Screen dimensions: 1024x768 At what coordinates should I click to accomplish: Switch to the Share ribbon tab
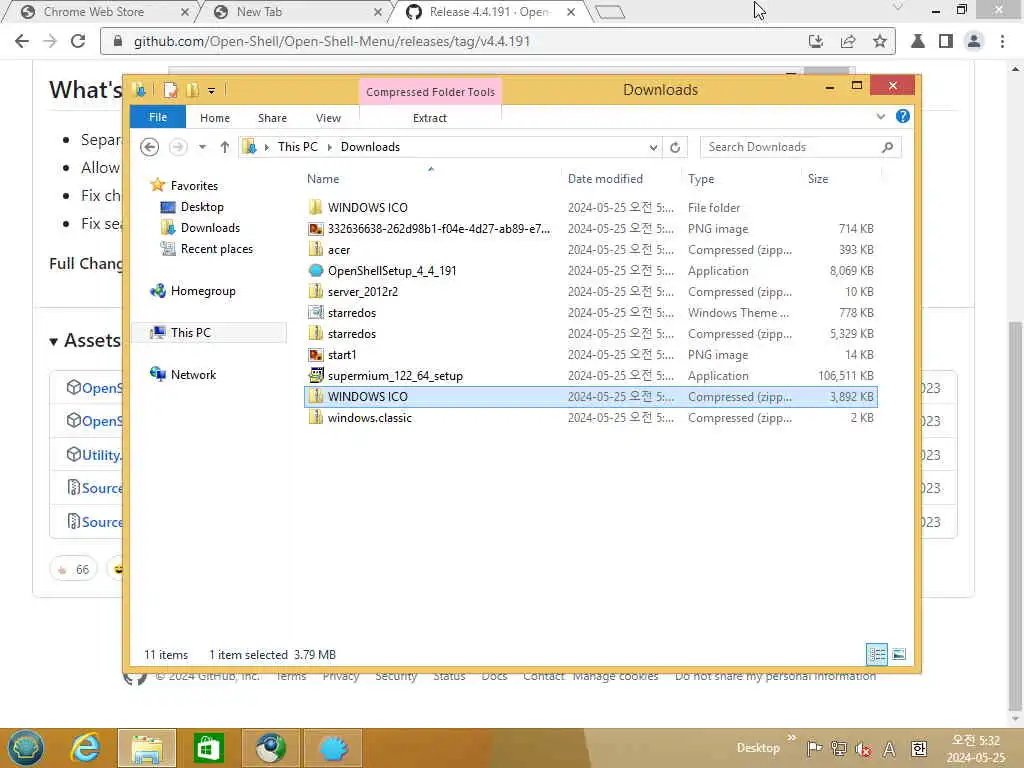pyautogui.click(x=272, y=118)
